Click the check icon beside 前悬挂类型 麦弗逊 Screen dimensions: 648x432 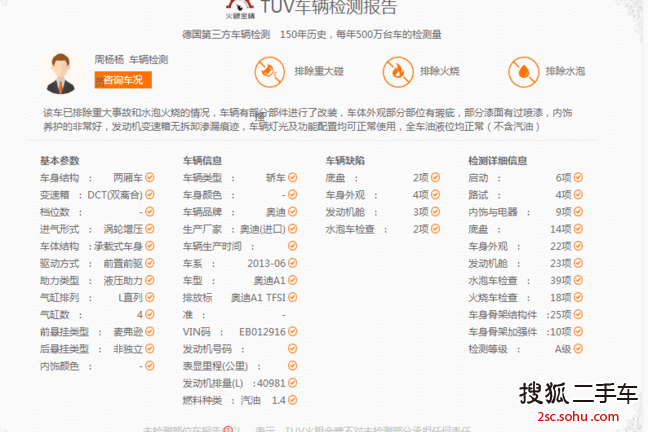(x=150, y=332)
